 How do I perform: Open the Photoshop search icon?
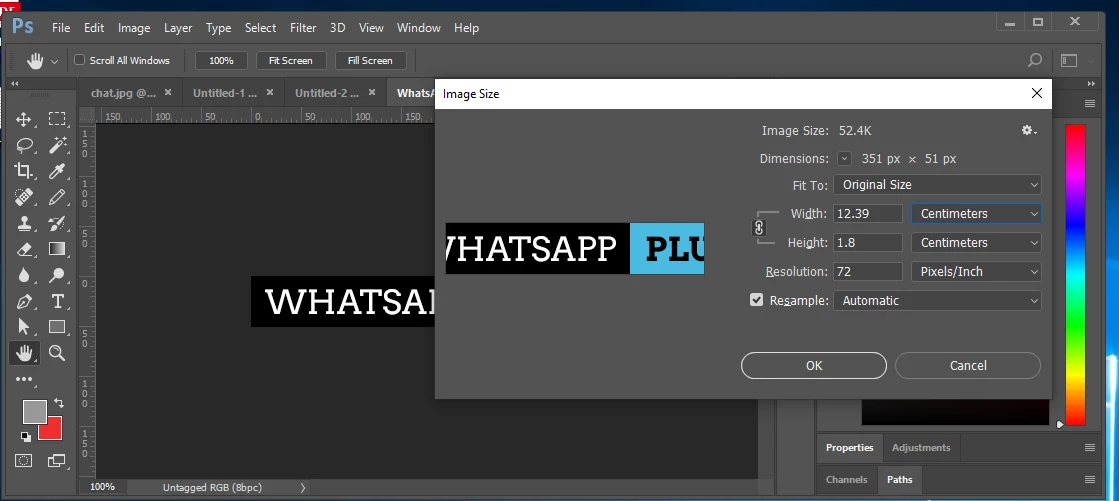[1035, 61]
